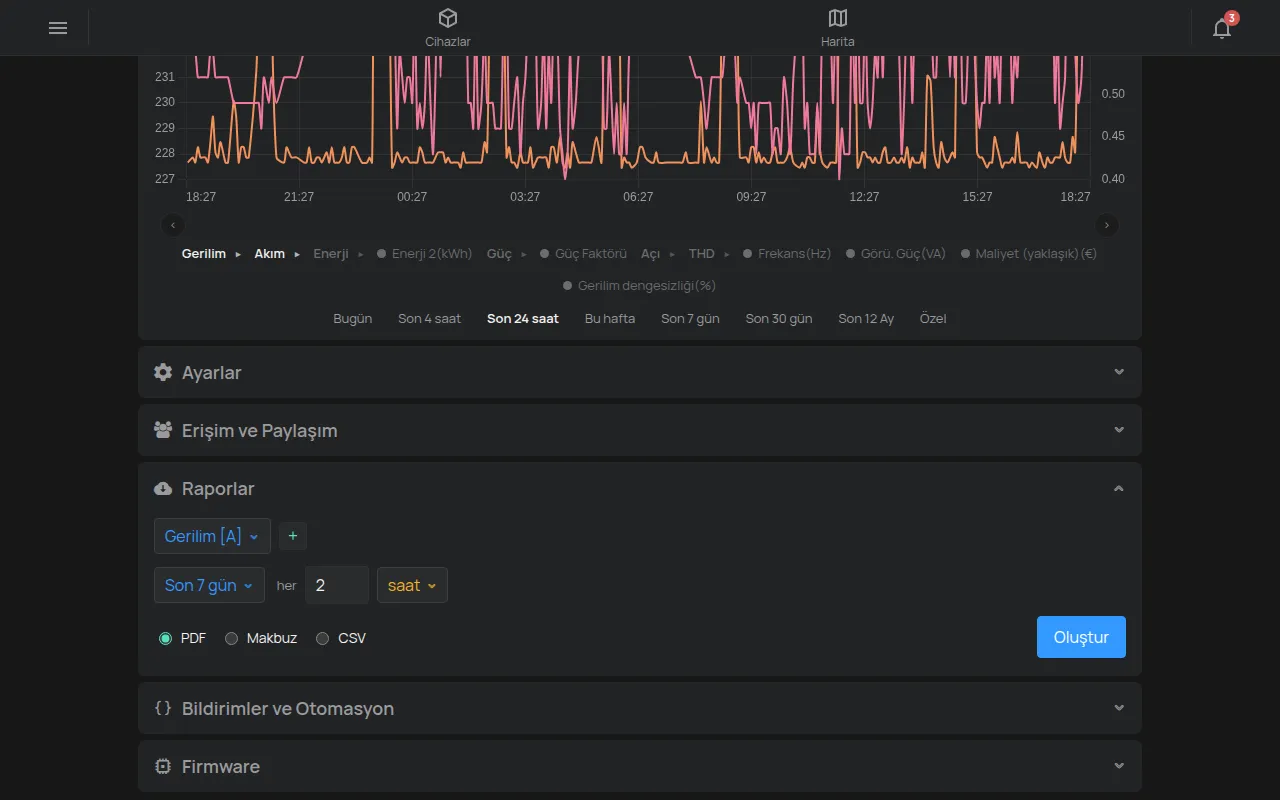
Task: Click the green plus add-series icon
Action: pos(293,536)
